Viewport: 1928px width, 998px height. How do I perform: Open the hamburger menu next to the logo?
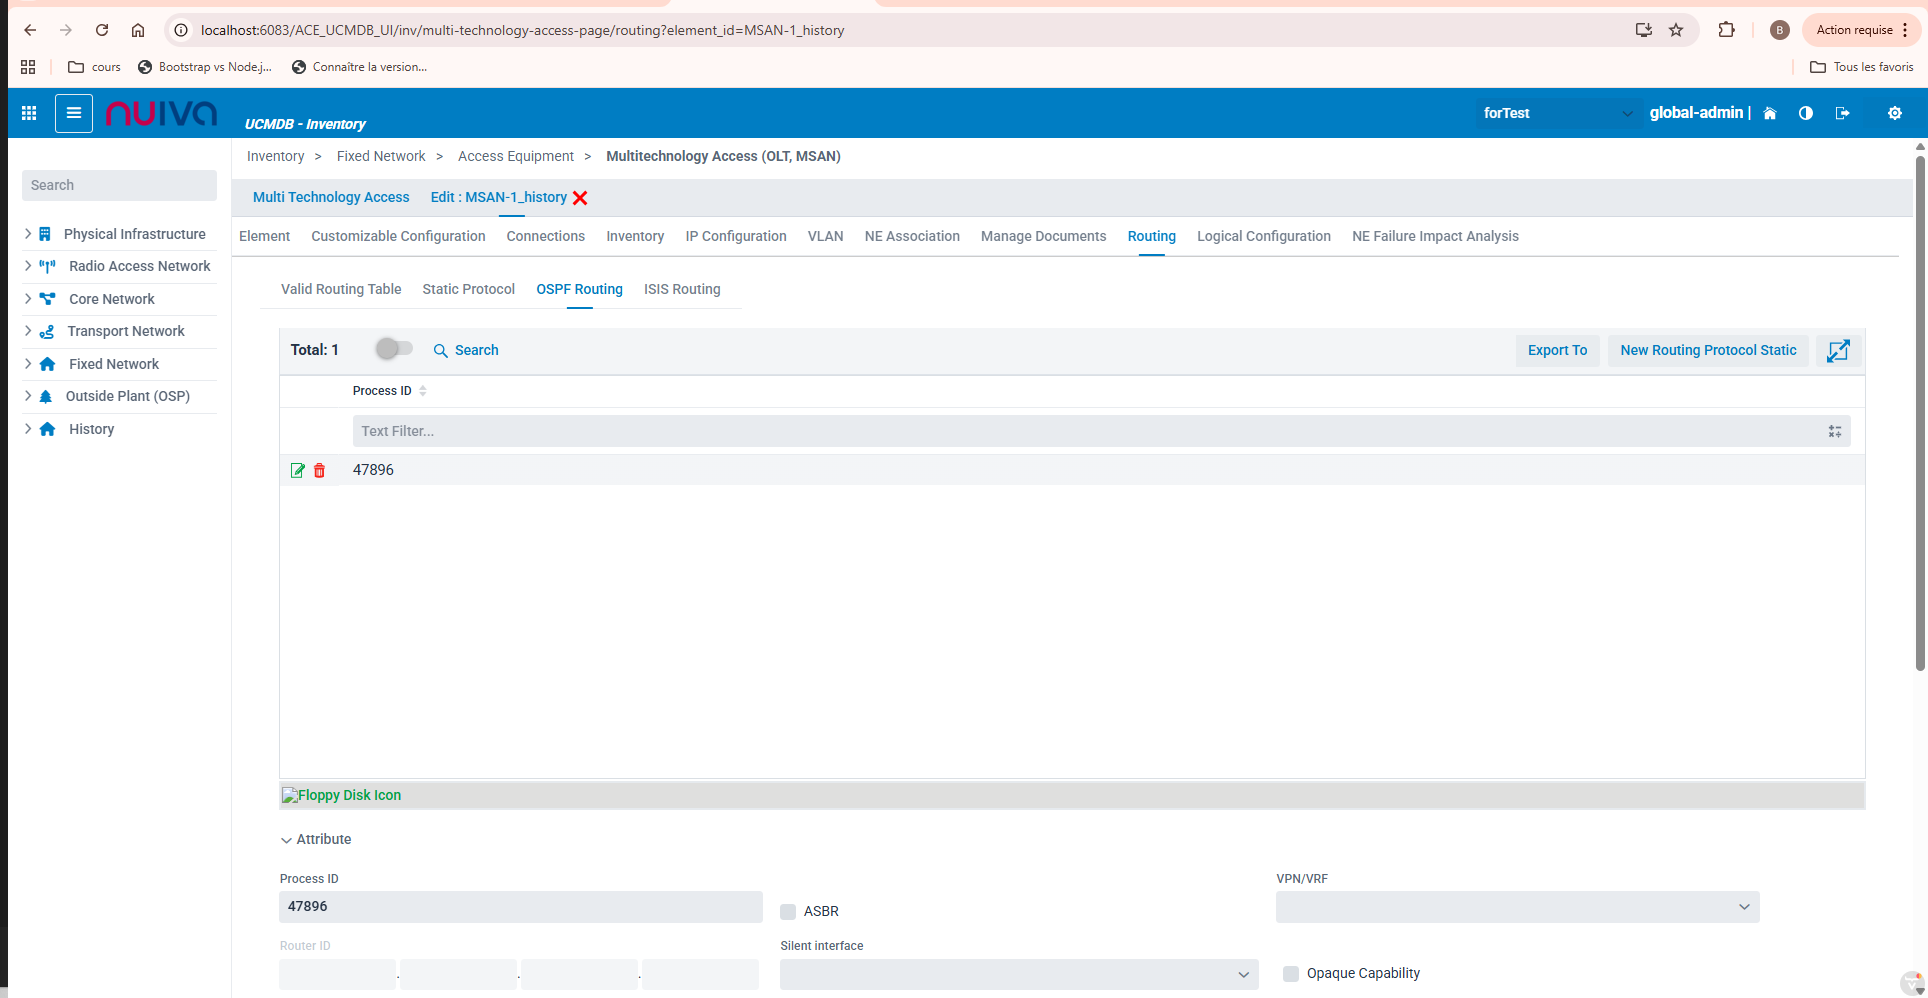click(74, 113)
